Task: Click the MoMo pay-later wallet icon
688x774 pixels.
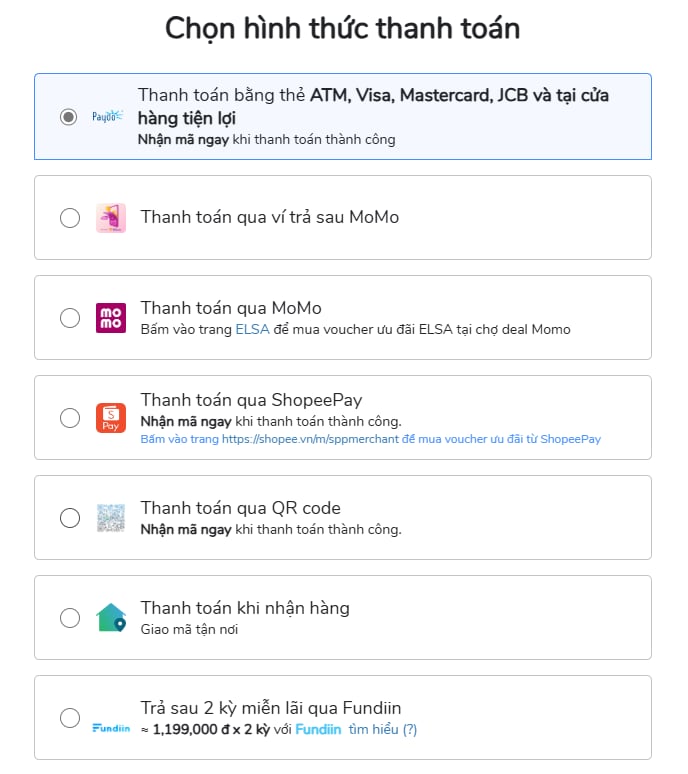Action: pos(111,218)
